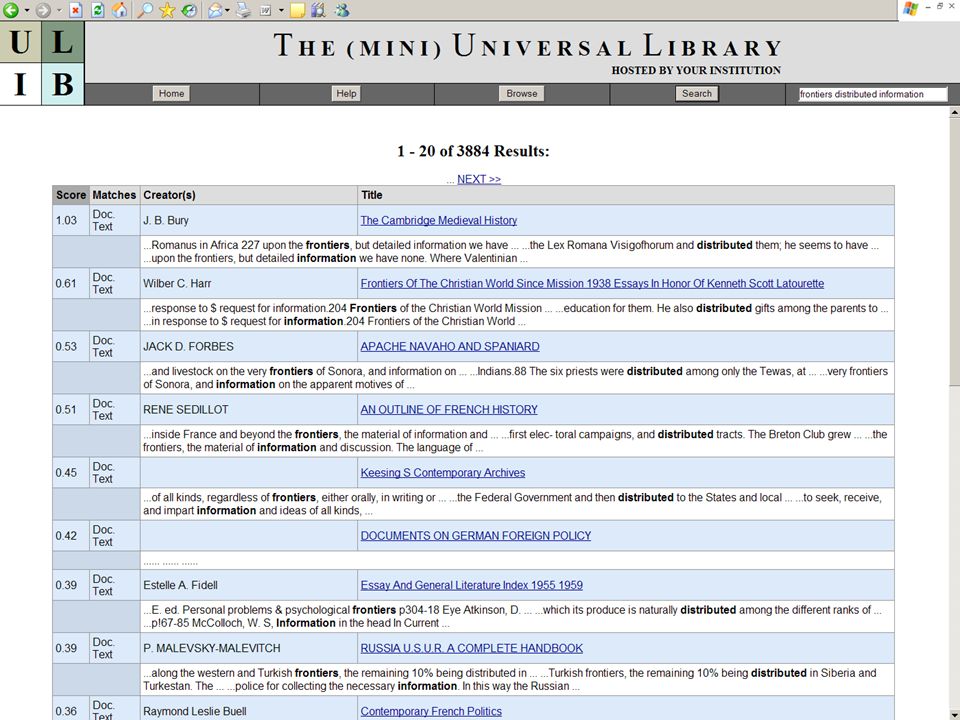The width and height of the screenshot is (960, 720).
Task: Open DOCUMENTS ON GERMAN FOREIGN POLICY link
Action: (476, 536)
